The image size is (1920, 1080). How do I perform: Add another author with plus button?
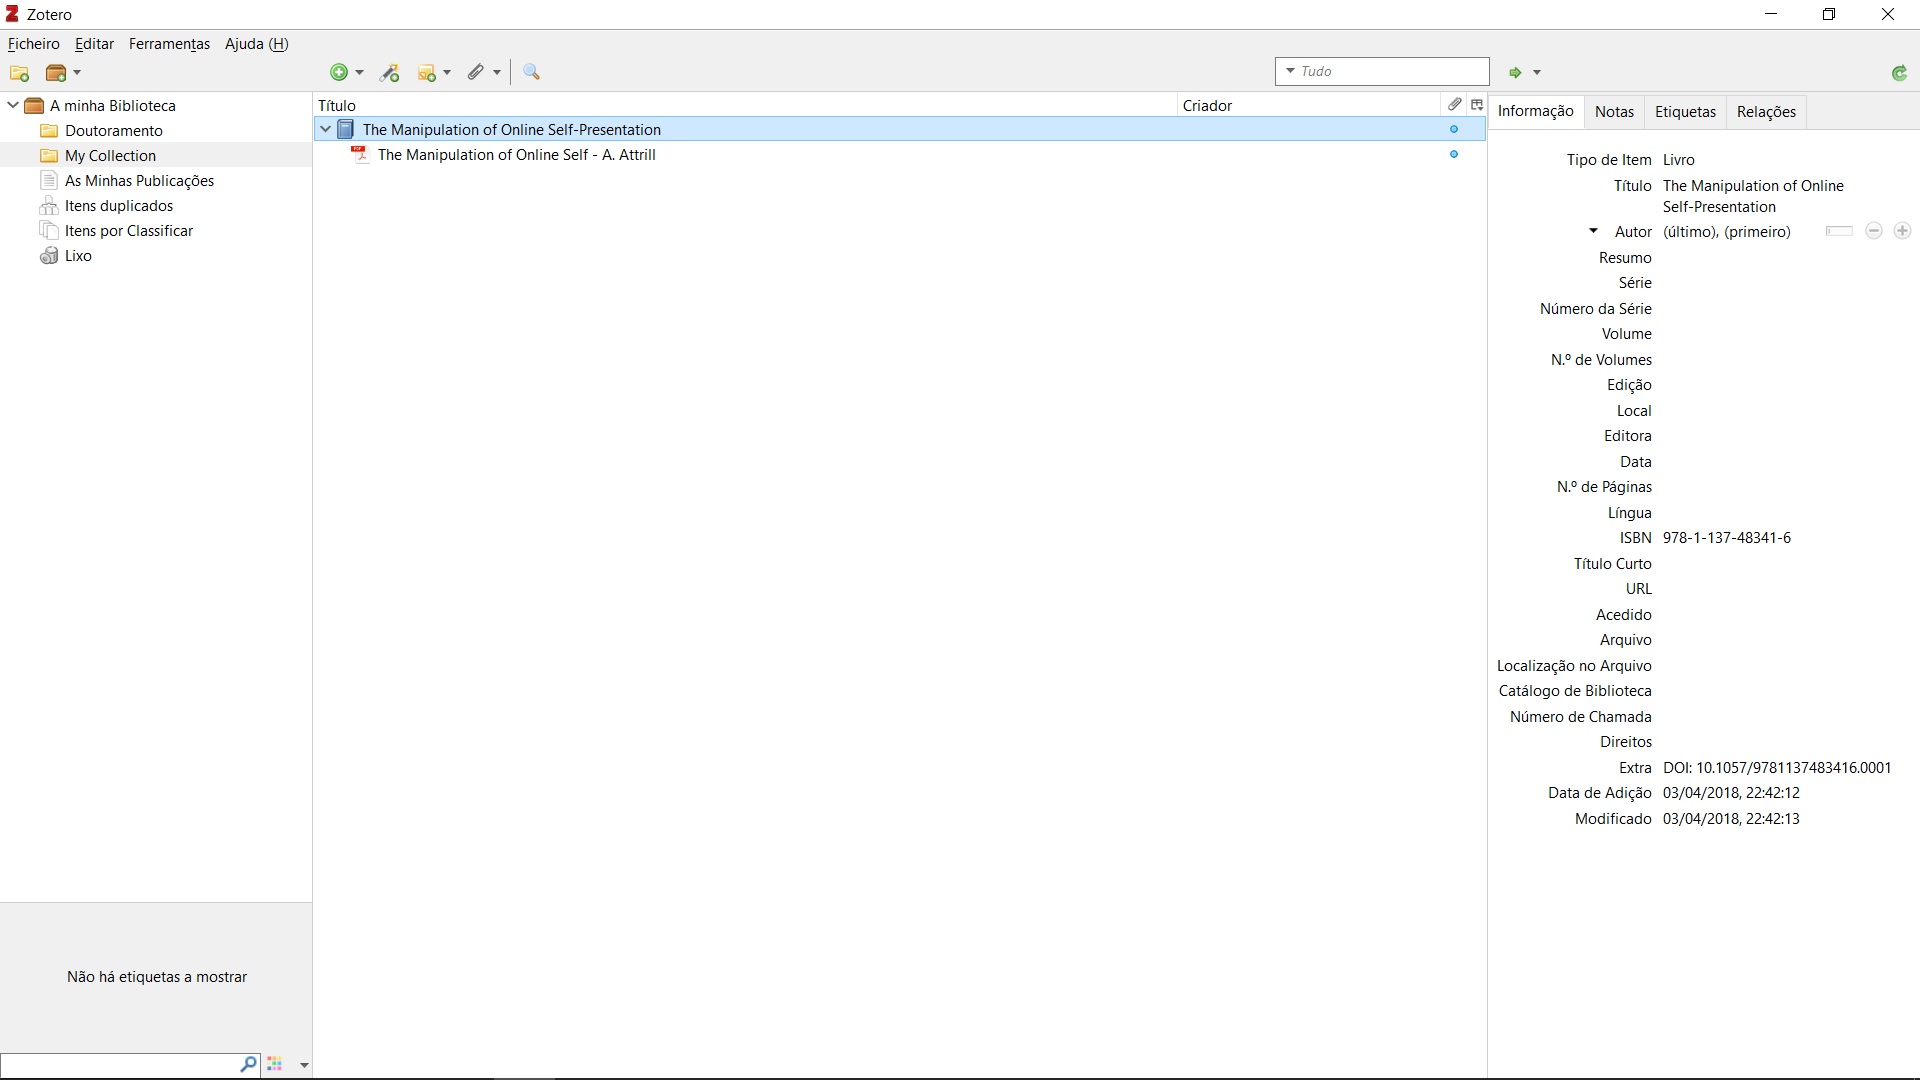[x=1902, y=231]
